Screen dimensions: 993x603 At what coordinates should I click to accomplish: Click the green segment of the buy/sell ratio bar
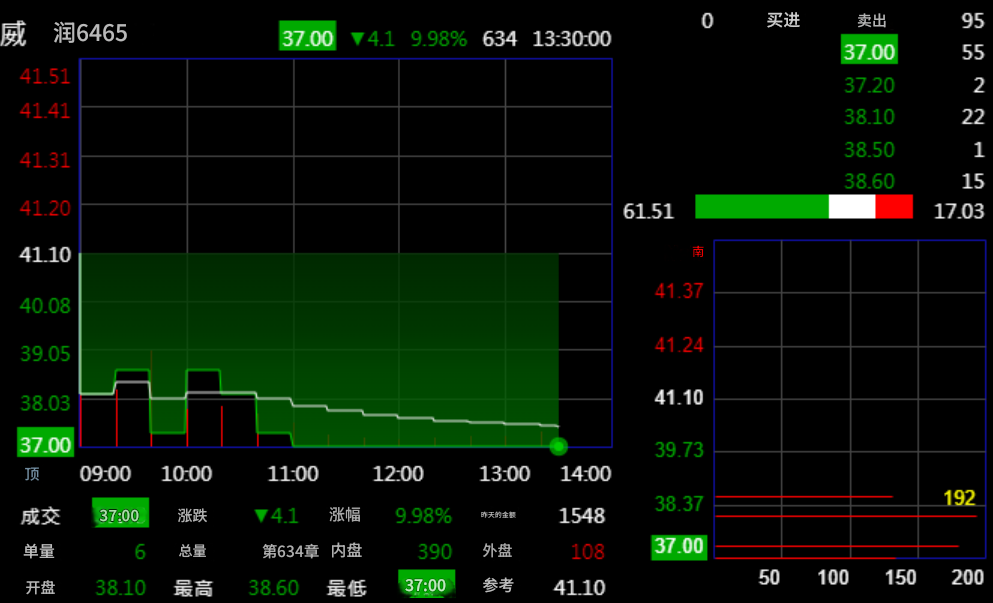pyautogui.click(x=761, y=207)
